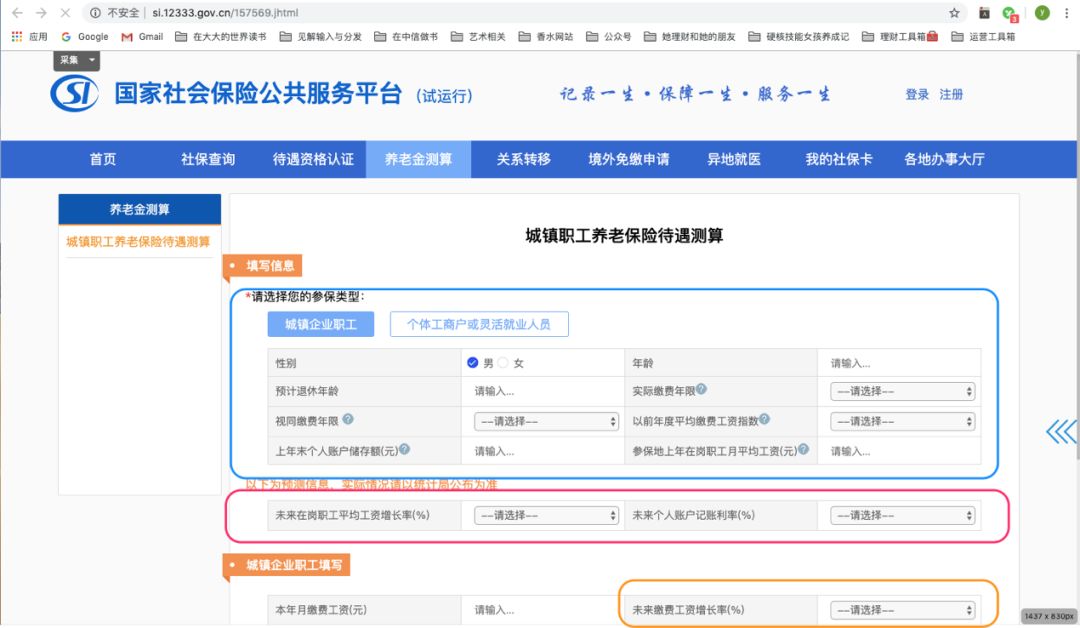This screenshot has height=628, width=1080.
Task: Open the 香水网站 bookmark folder
Action: tap(546, 36)
